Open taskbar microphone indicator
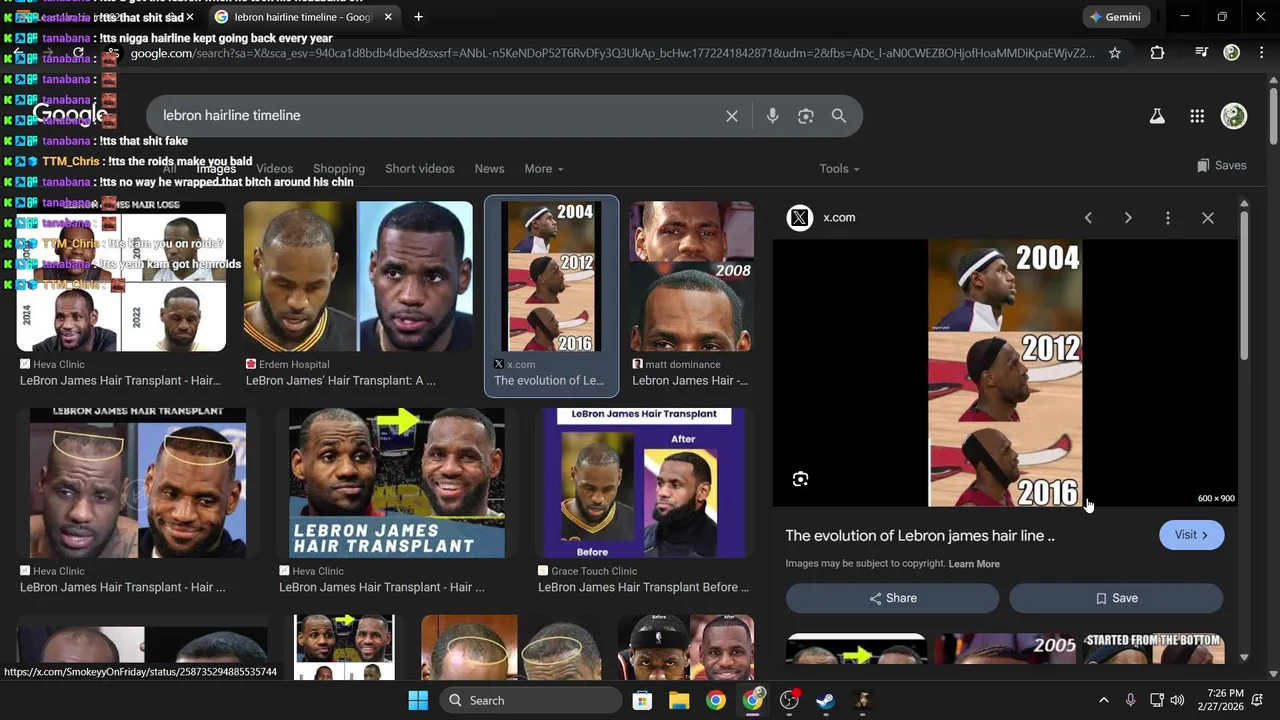 click(1130, 700)
